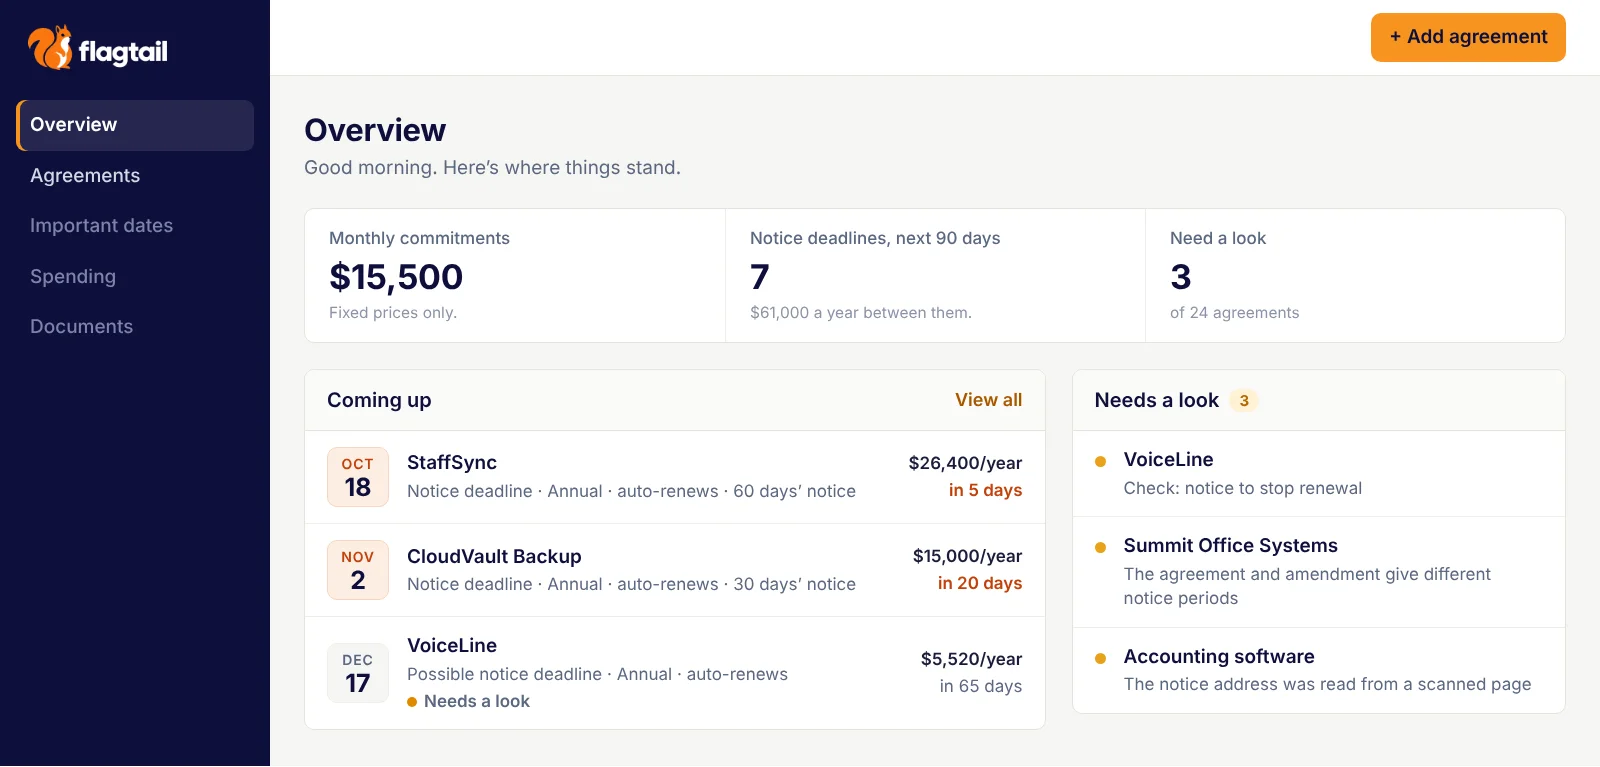
Task: Click the $5,520/year amount
Action: click(971, 659)
